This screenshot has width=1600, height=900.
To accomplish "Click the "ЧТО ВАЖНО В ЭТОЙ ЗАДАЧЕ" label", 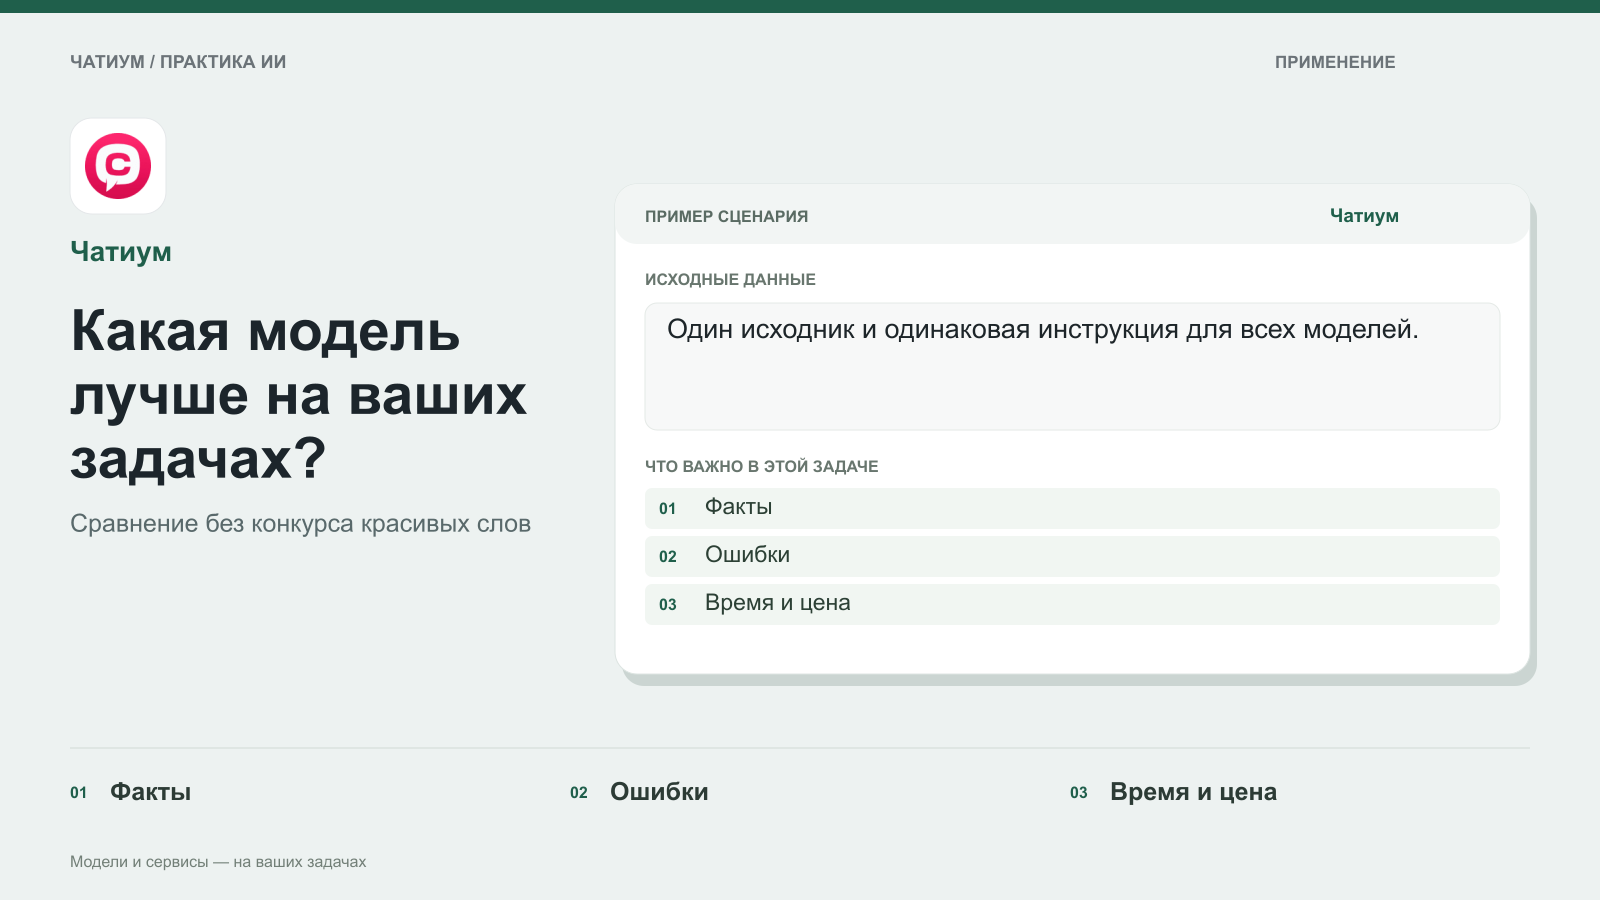I will 762,466.
